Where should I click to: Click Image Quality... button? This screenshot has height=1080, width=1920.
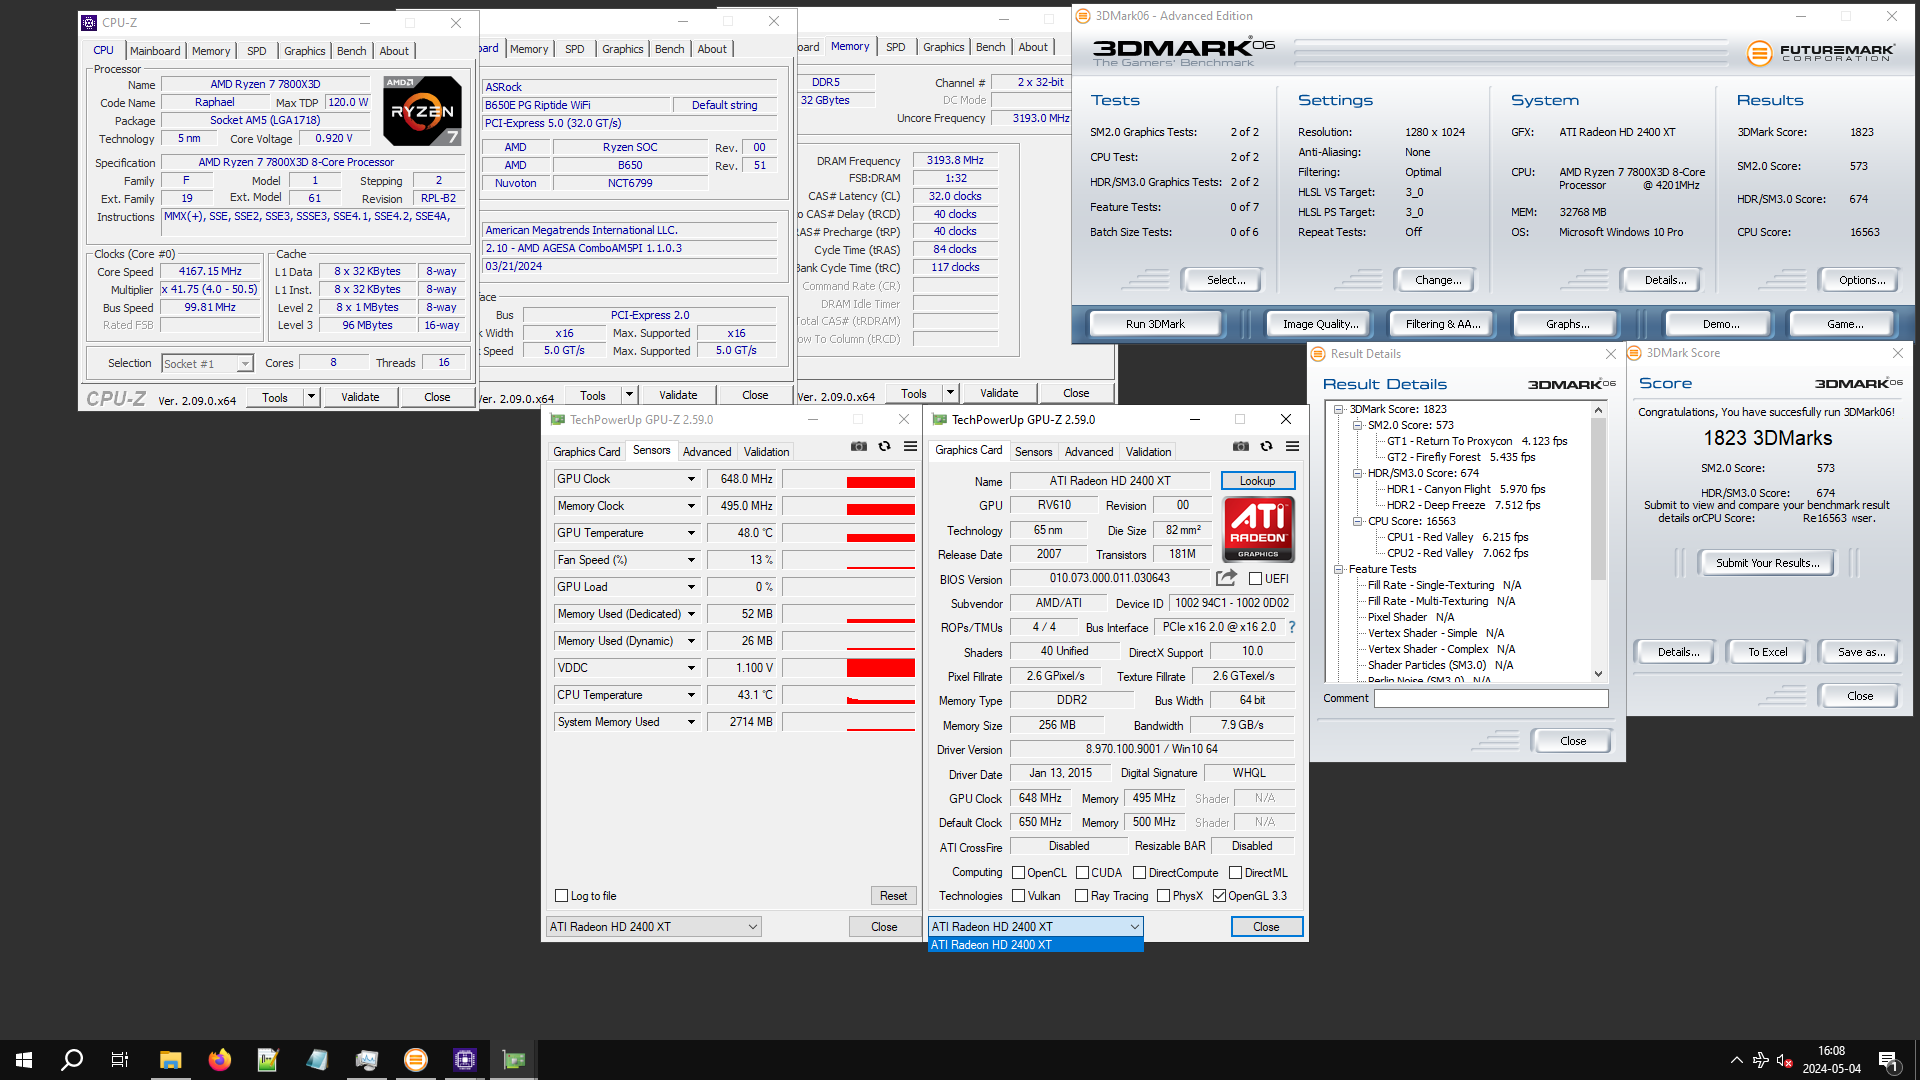[1320, 324]
